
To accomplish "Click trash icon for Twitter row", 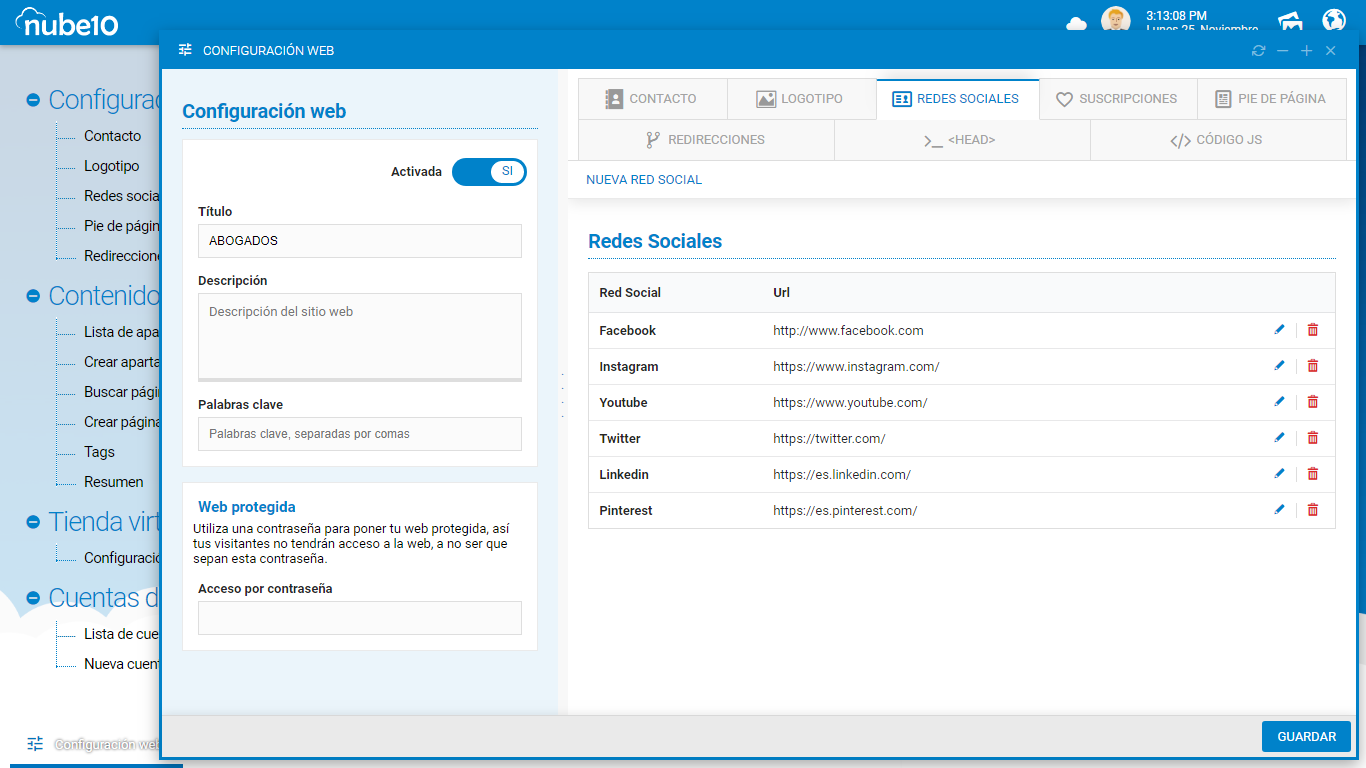I will pyautogui.click(x=1313, y=438).
